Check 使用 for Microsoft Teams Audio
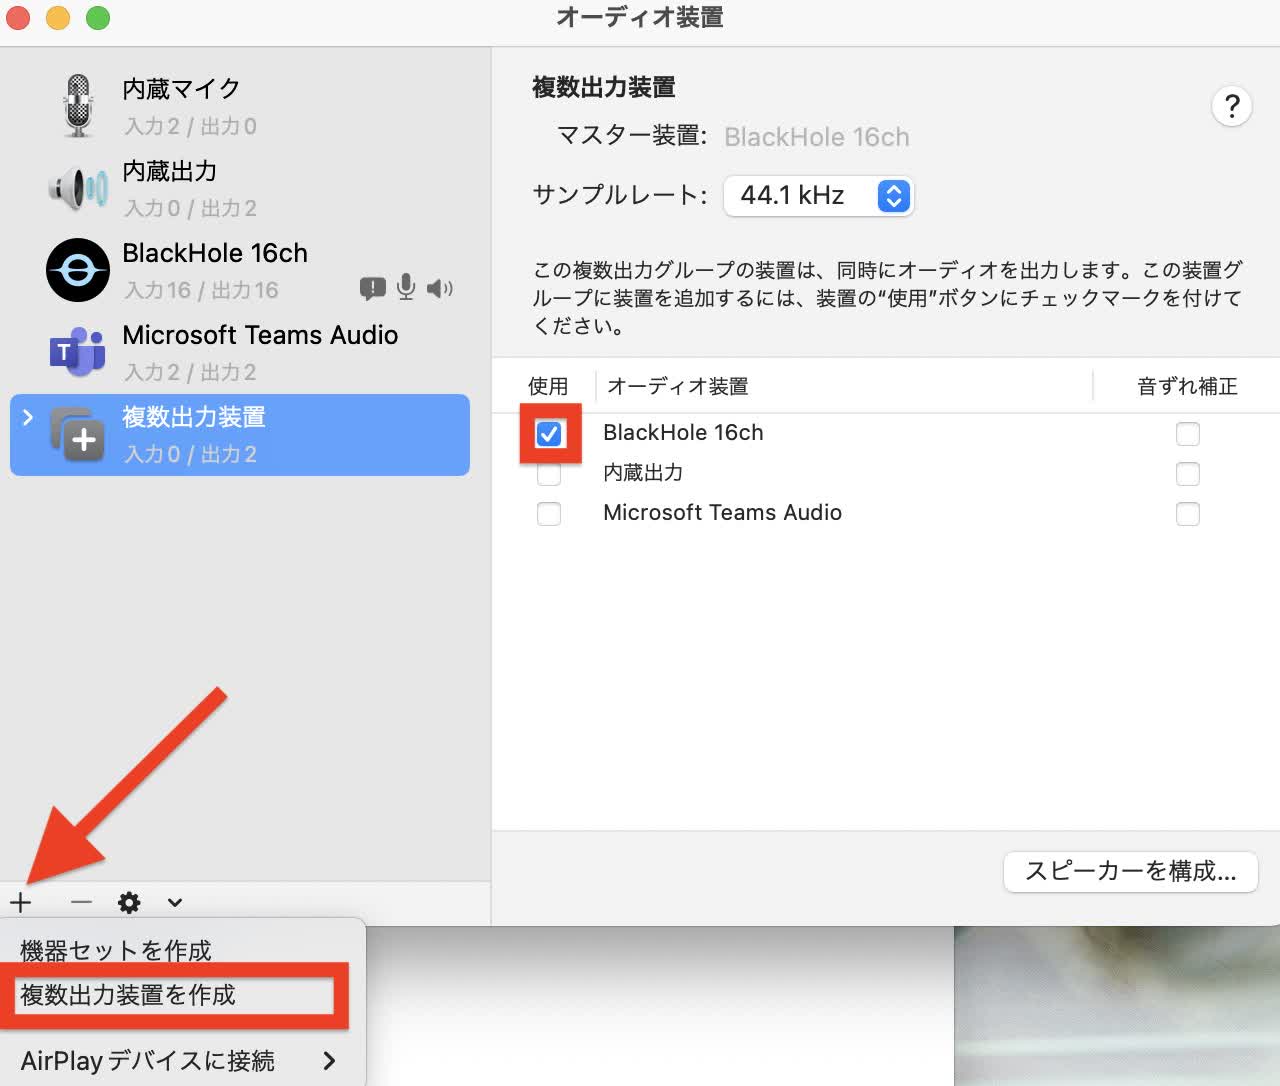 point(549,514)
